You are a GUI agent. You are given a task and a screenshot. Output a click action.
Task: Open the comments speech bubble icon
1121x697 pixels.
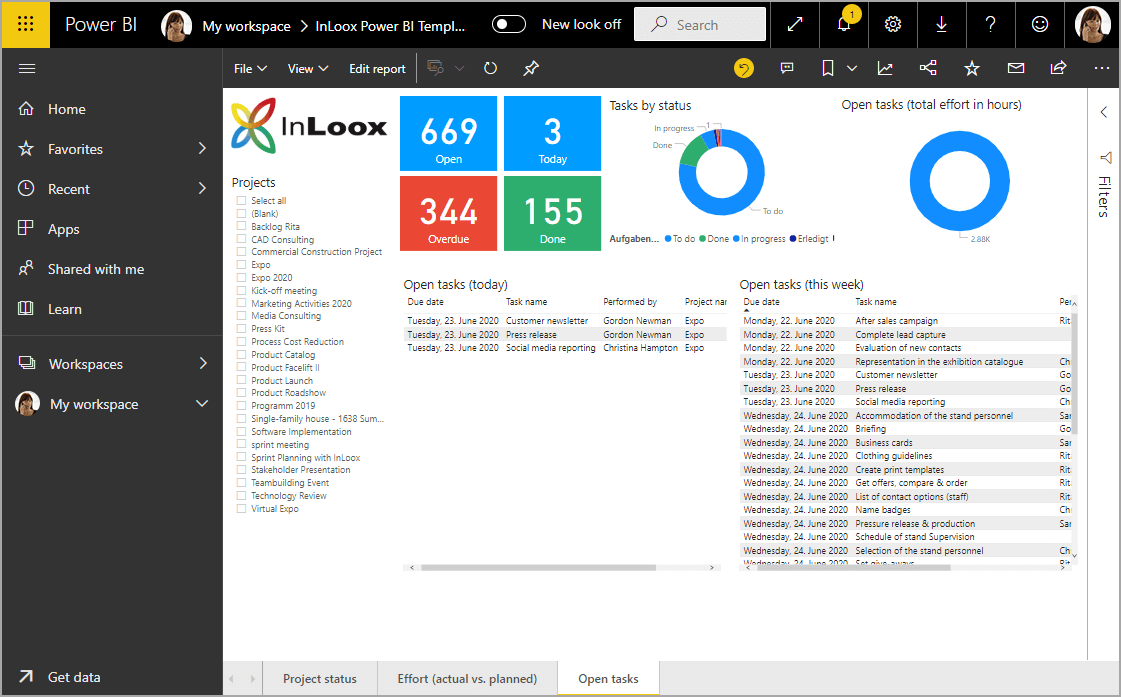click(x=787, y=69)
